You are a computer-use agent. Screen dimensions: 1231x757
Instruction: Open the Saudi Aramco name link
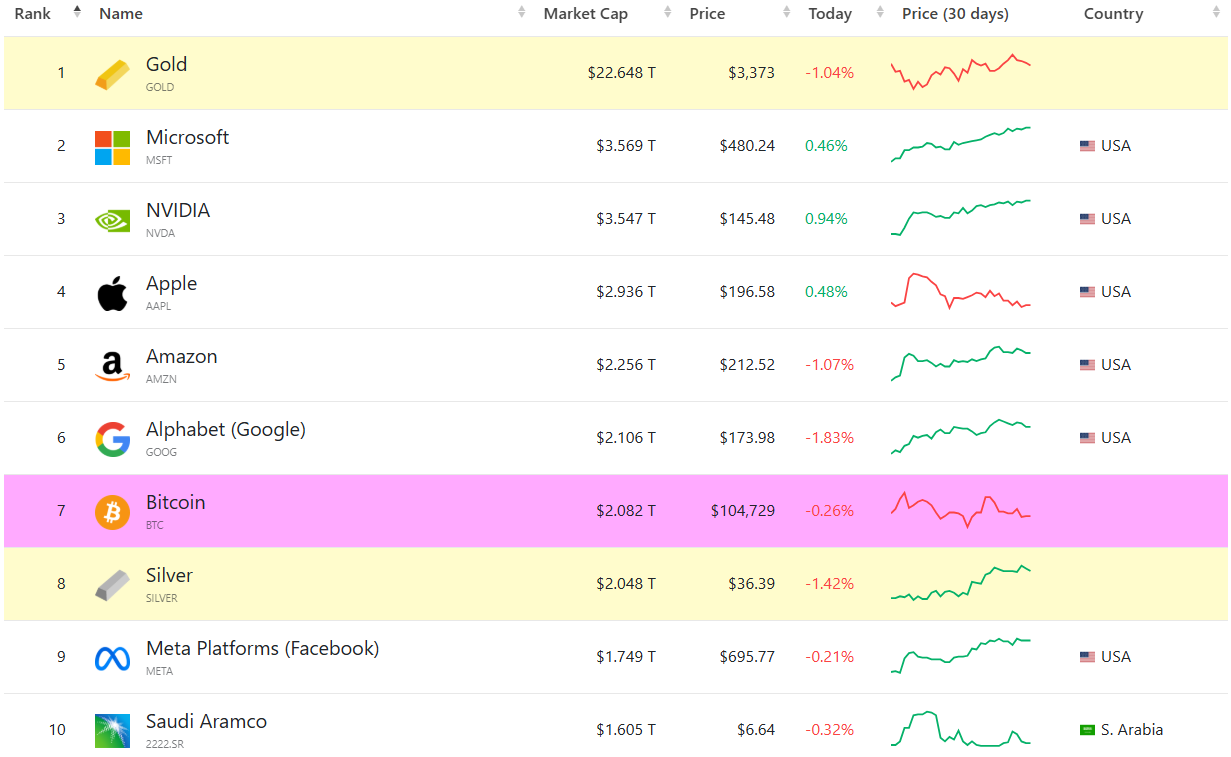coord(206,722)
